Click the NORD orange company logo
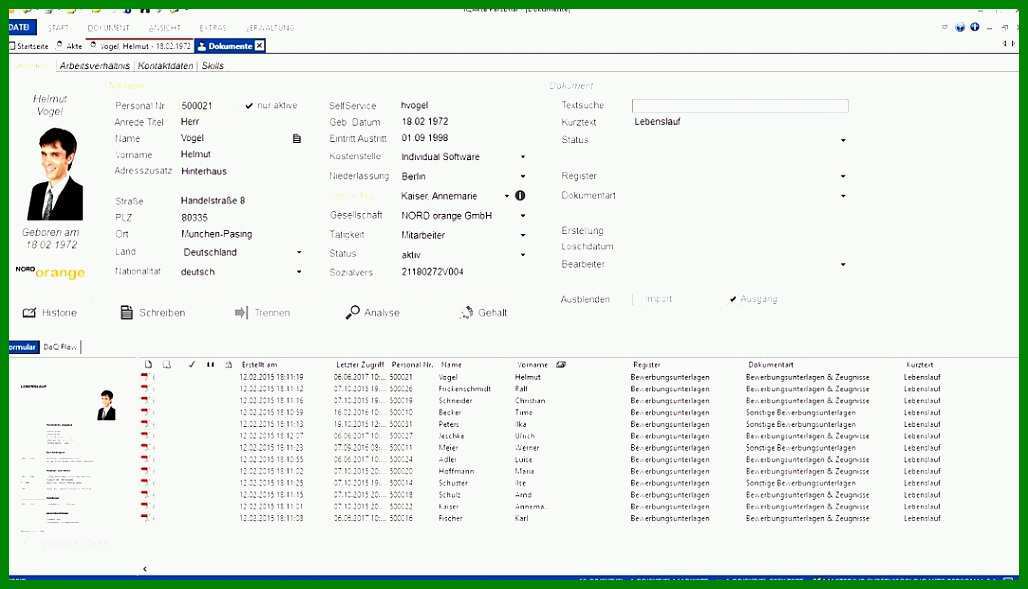The height and width of the screenshot is (589, 1028). [x=50, y=272]
